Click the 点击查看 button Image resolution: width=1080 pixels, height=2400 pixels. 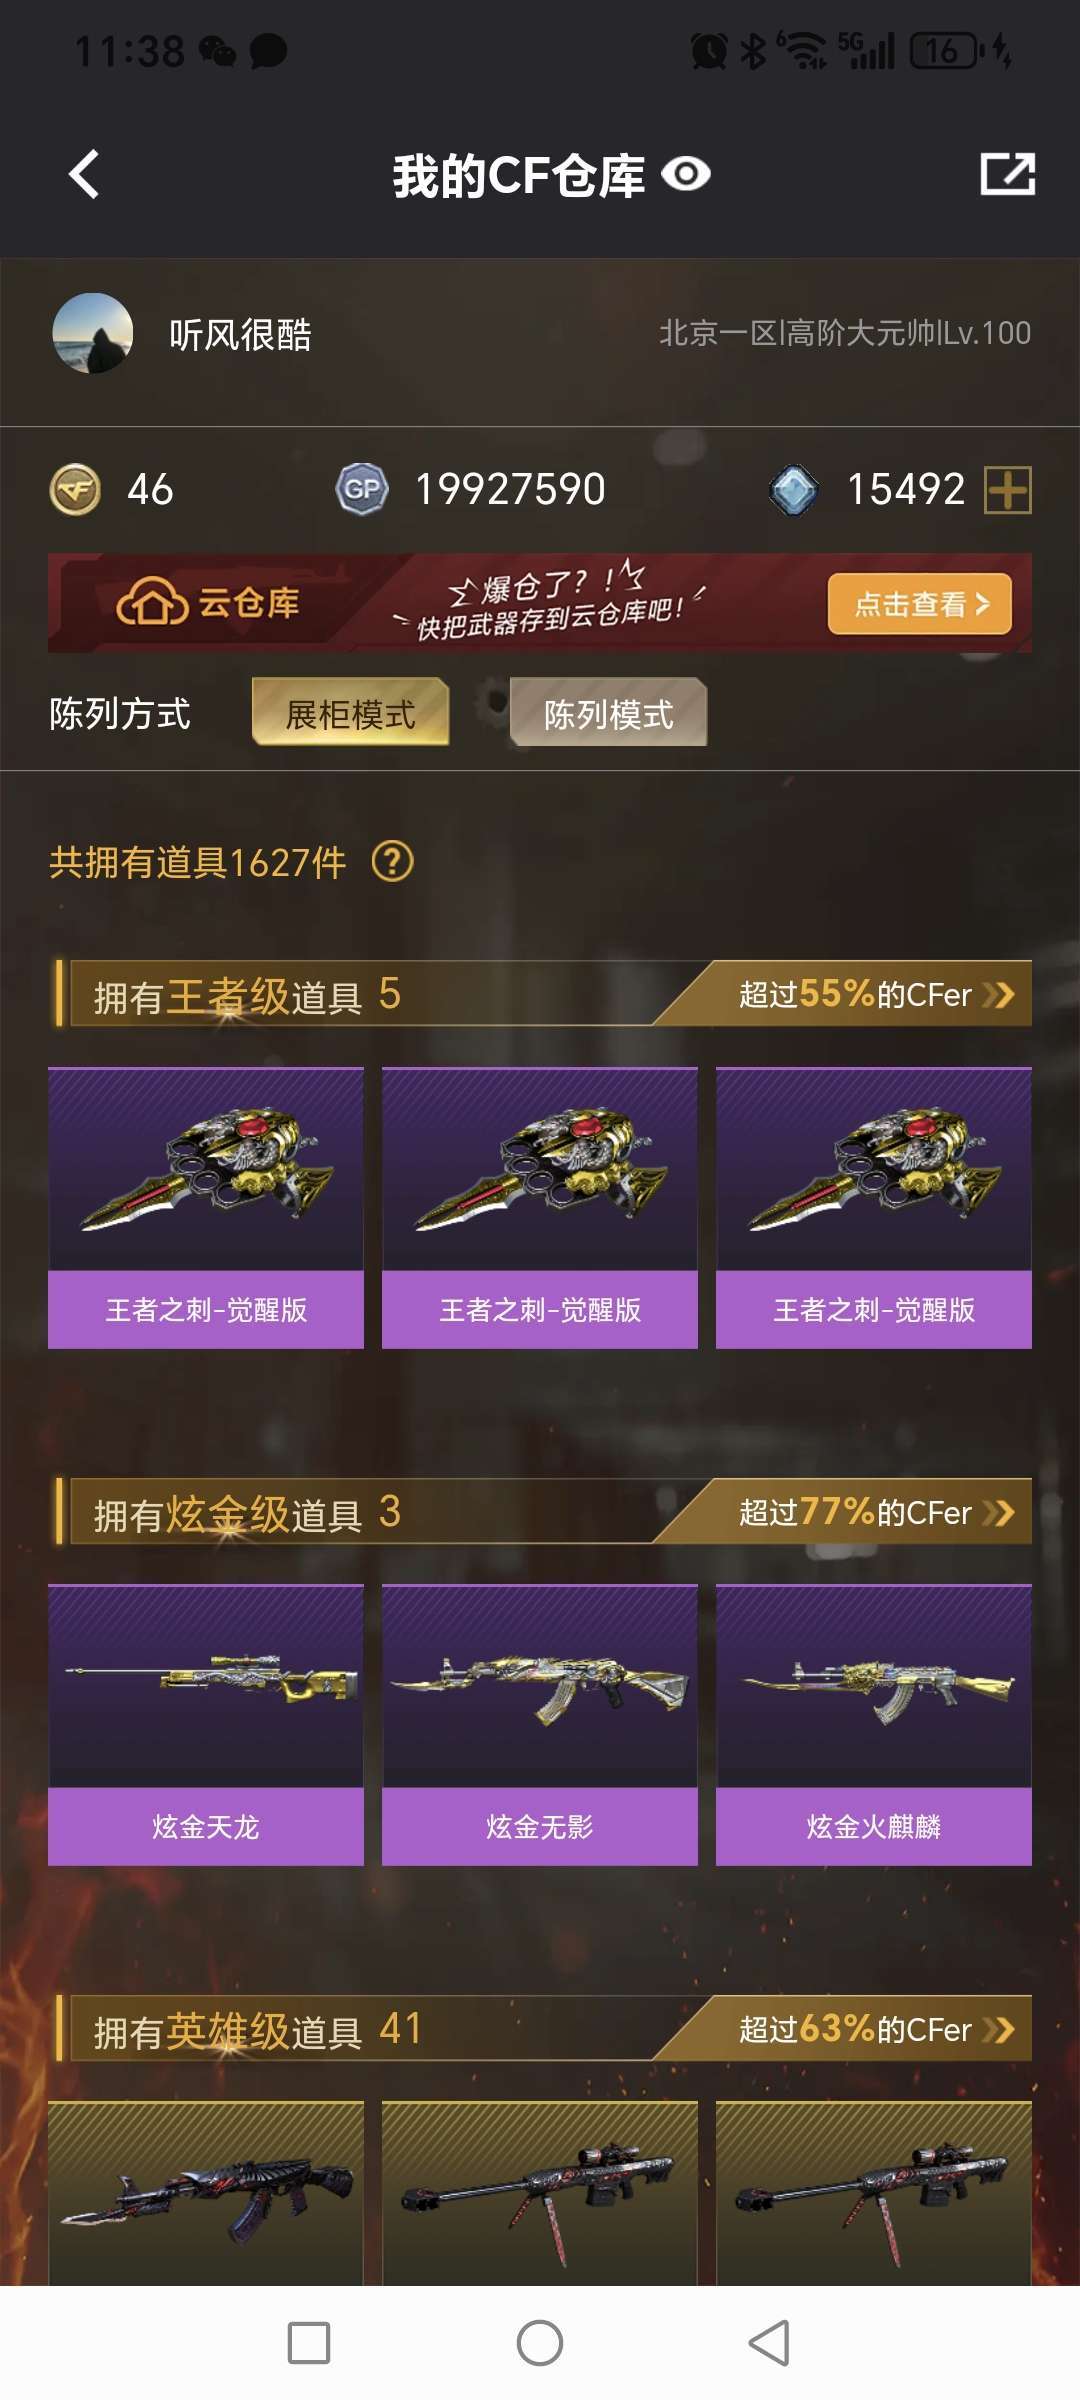point(920,604)
